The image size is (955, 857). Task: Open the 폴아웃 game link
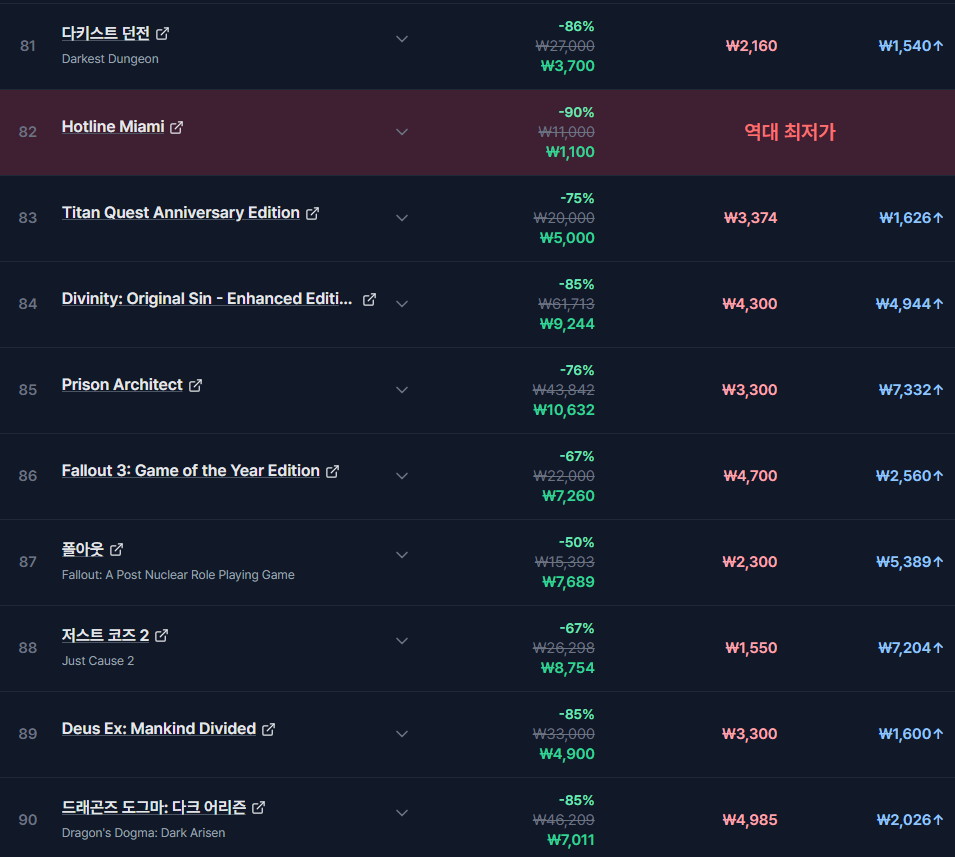83,549
